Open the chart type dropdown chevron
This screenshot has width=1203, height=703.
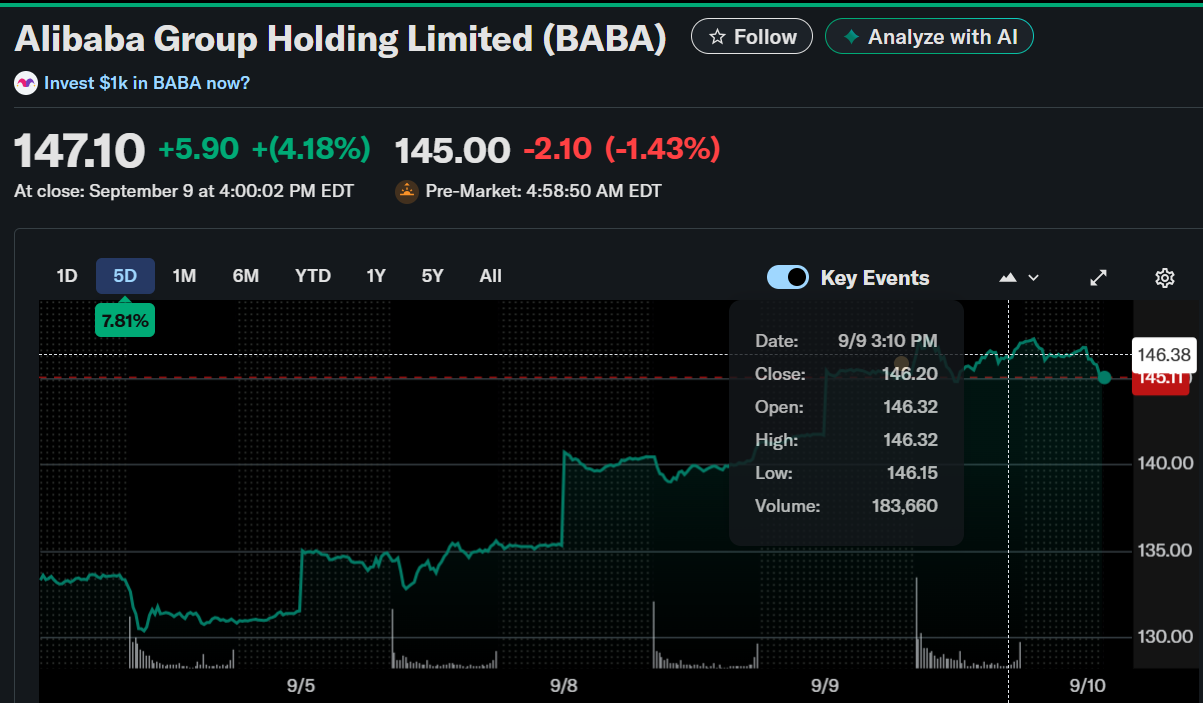point(1034,278)
